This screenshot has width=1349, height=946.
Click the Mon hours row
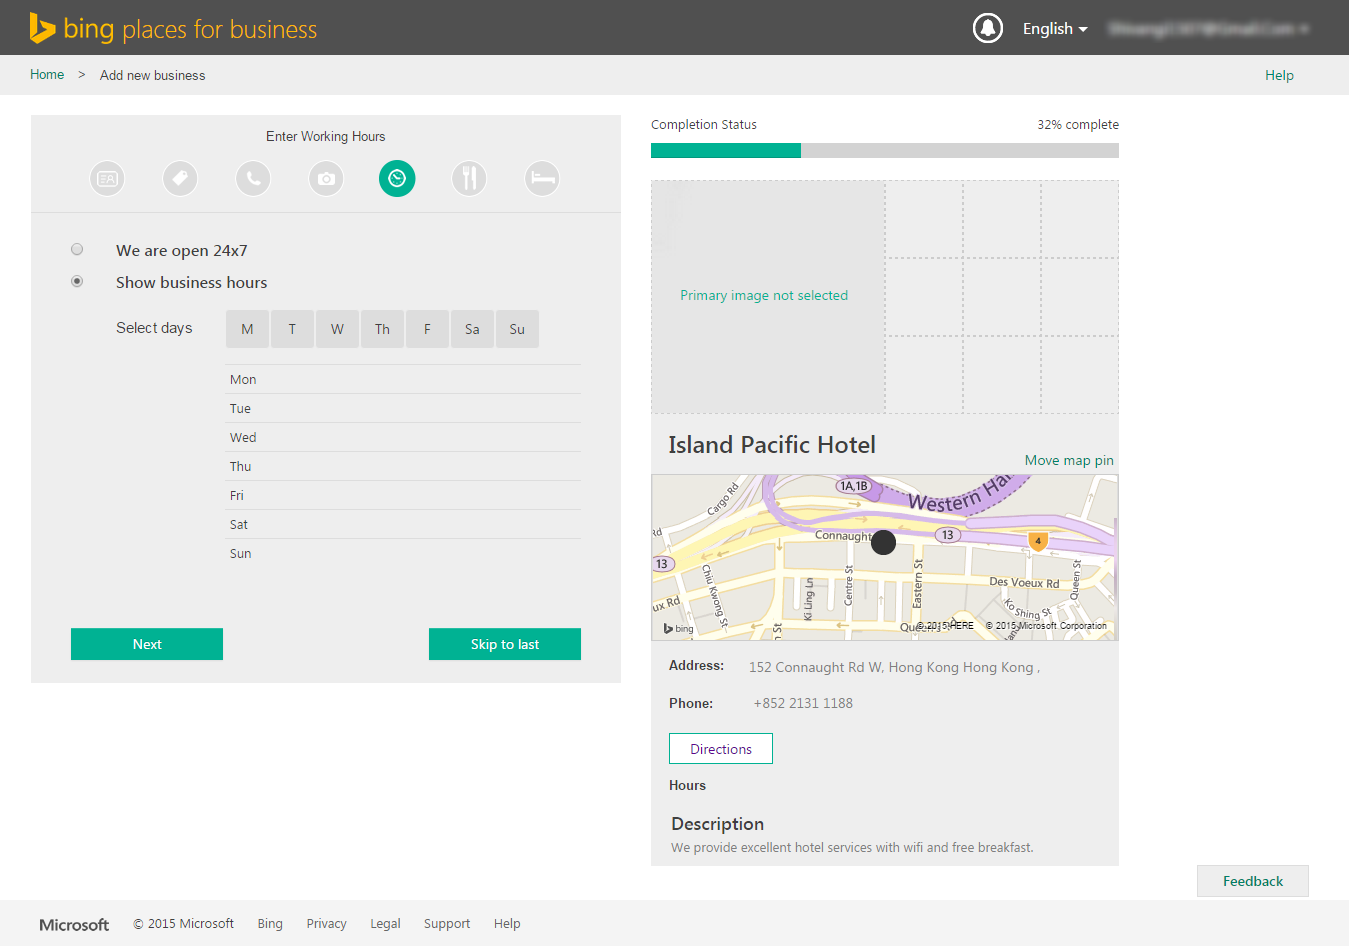click(403, 380)
